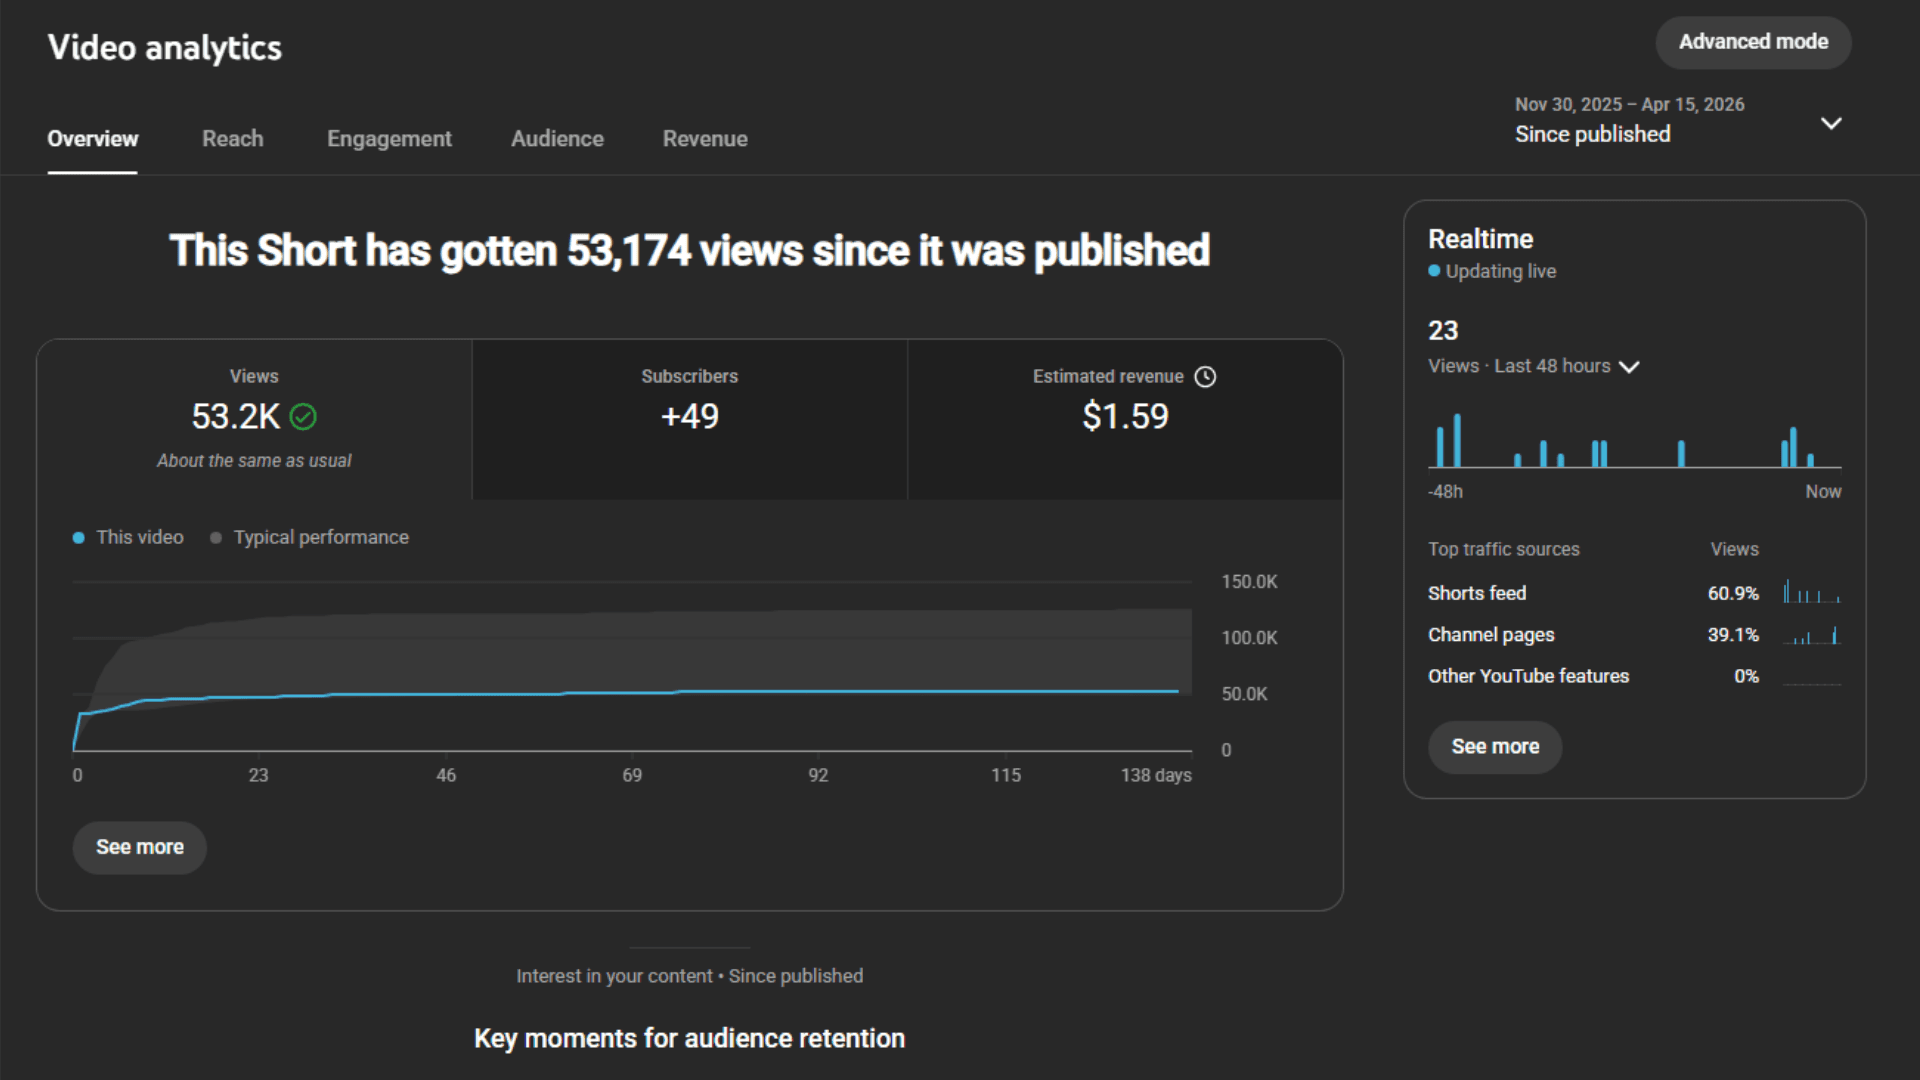1920x1080 pixels.
Task: Click the Advanced mode button
Action: click(1753, 42)
